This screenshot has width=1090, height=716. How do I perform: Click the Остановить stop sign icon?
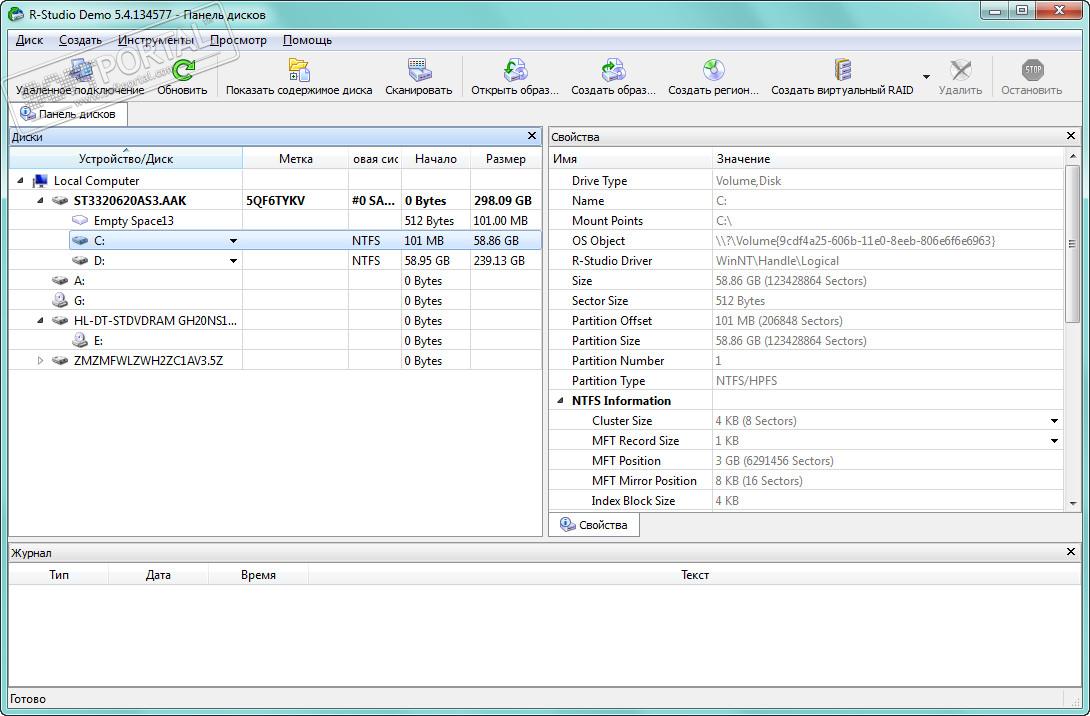[x=1032, y=70]
